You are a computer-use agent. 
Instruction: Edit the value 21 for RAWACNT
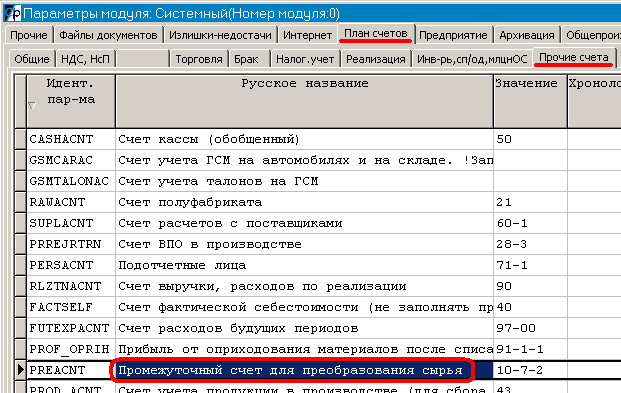pyautogui.click(x=530, y=202)
